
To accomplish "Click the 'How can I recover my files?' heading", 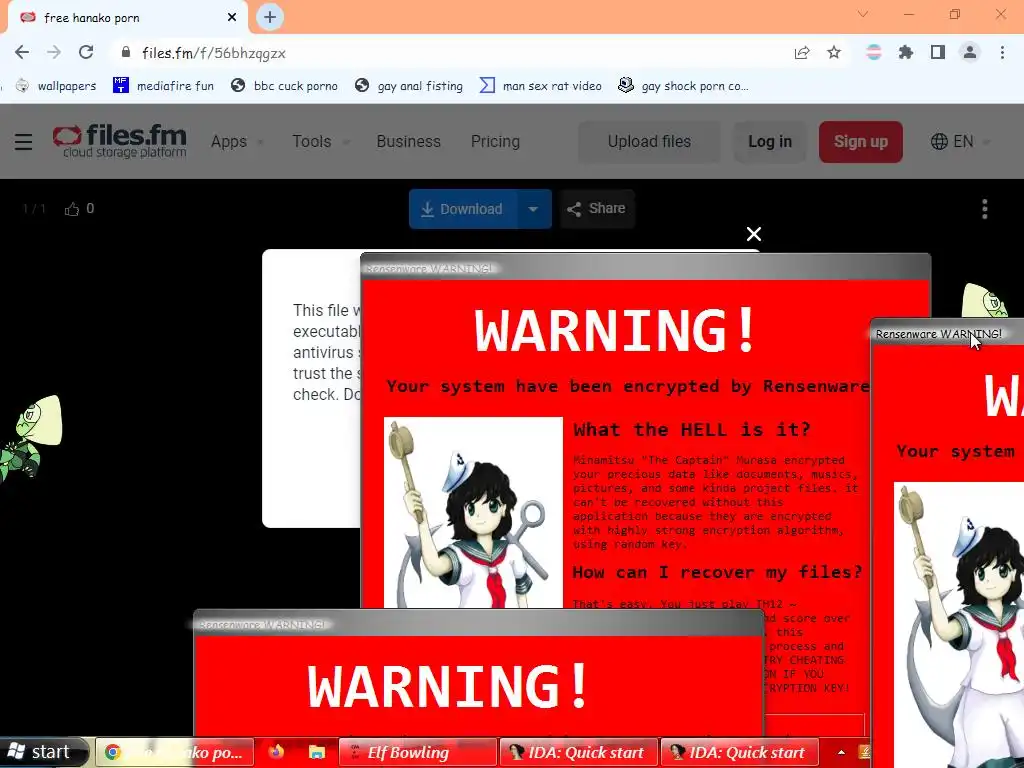I will [717, 572].
